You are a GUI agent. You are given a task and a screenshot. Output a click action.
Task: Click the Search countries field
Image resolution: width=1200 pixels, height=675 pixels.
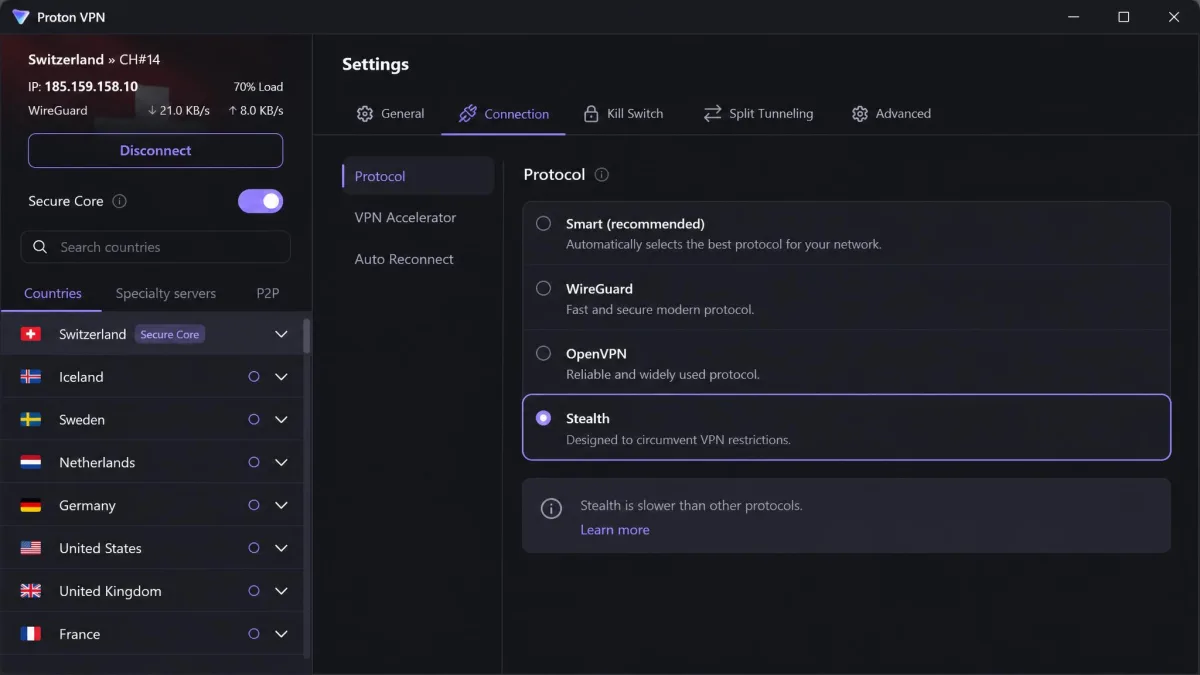[x=155, y=247]
